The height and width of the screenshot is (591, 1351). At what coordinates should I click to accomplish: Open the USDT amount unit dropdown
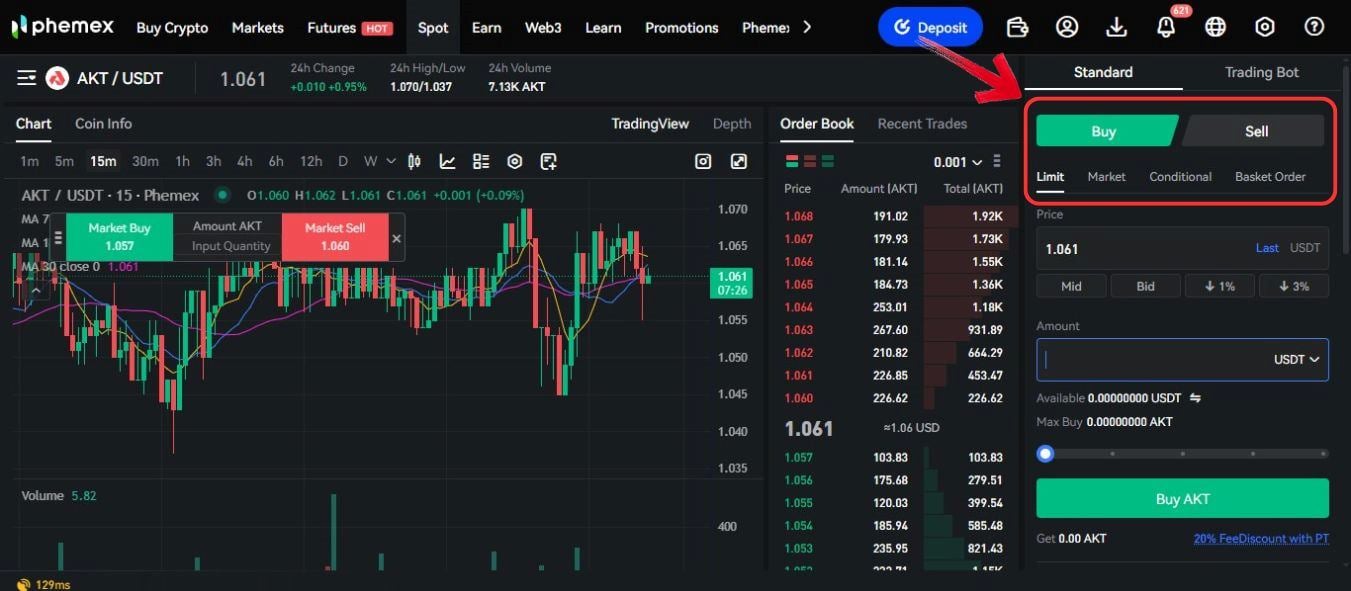point(1296,359)
